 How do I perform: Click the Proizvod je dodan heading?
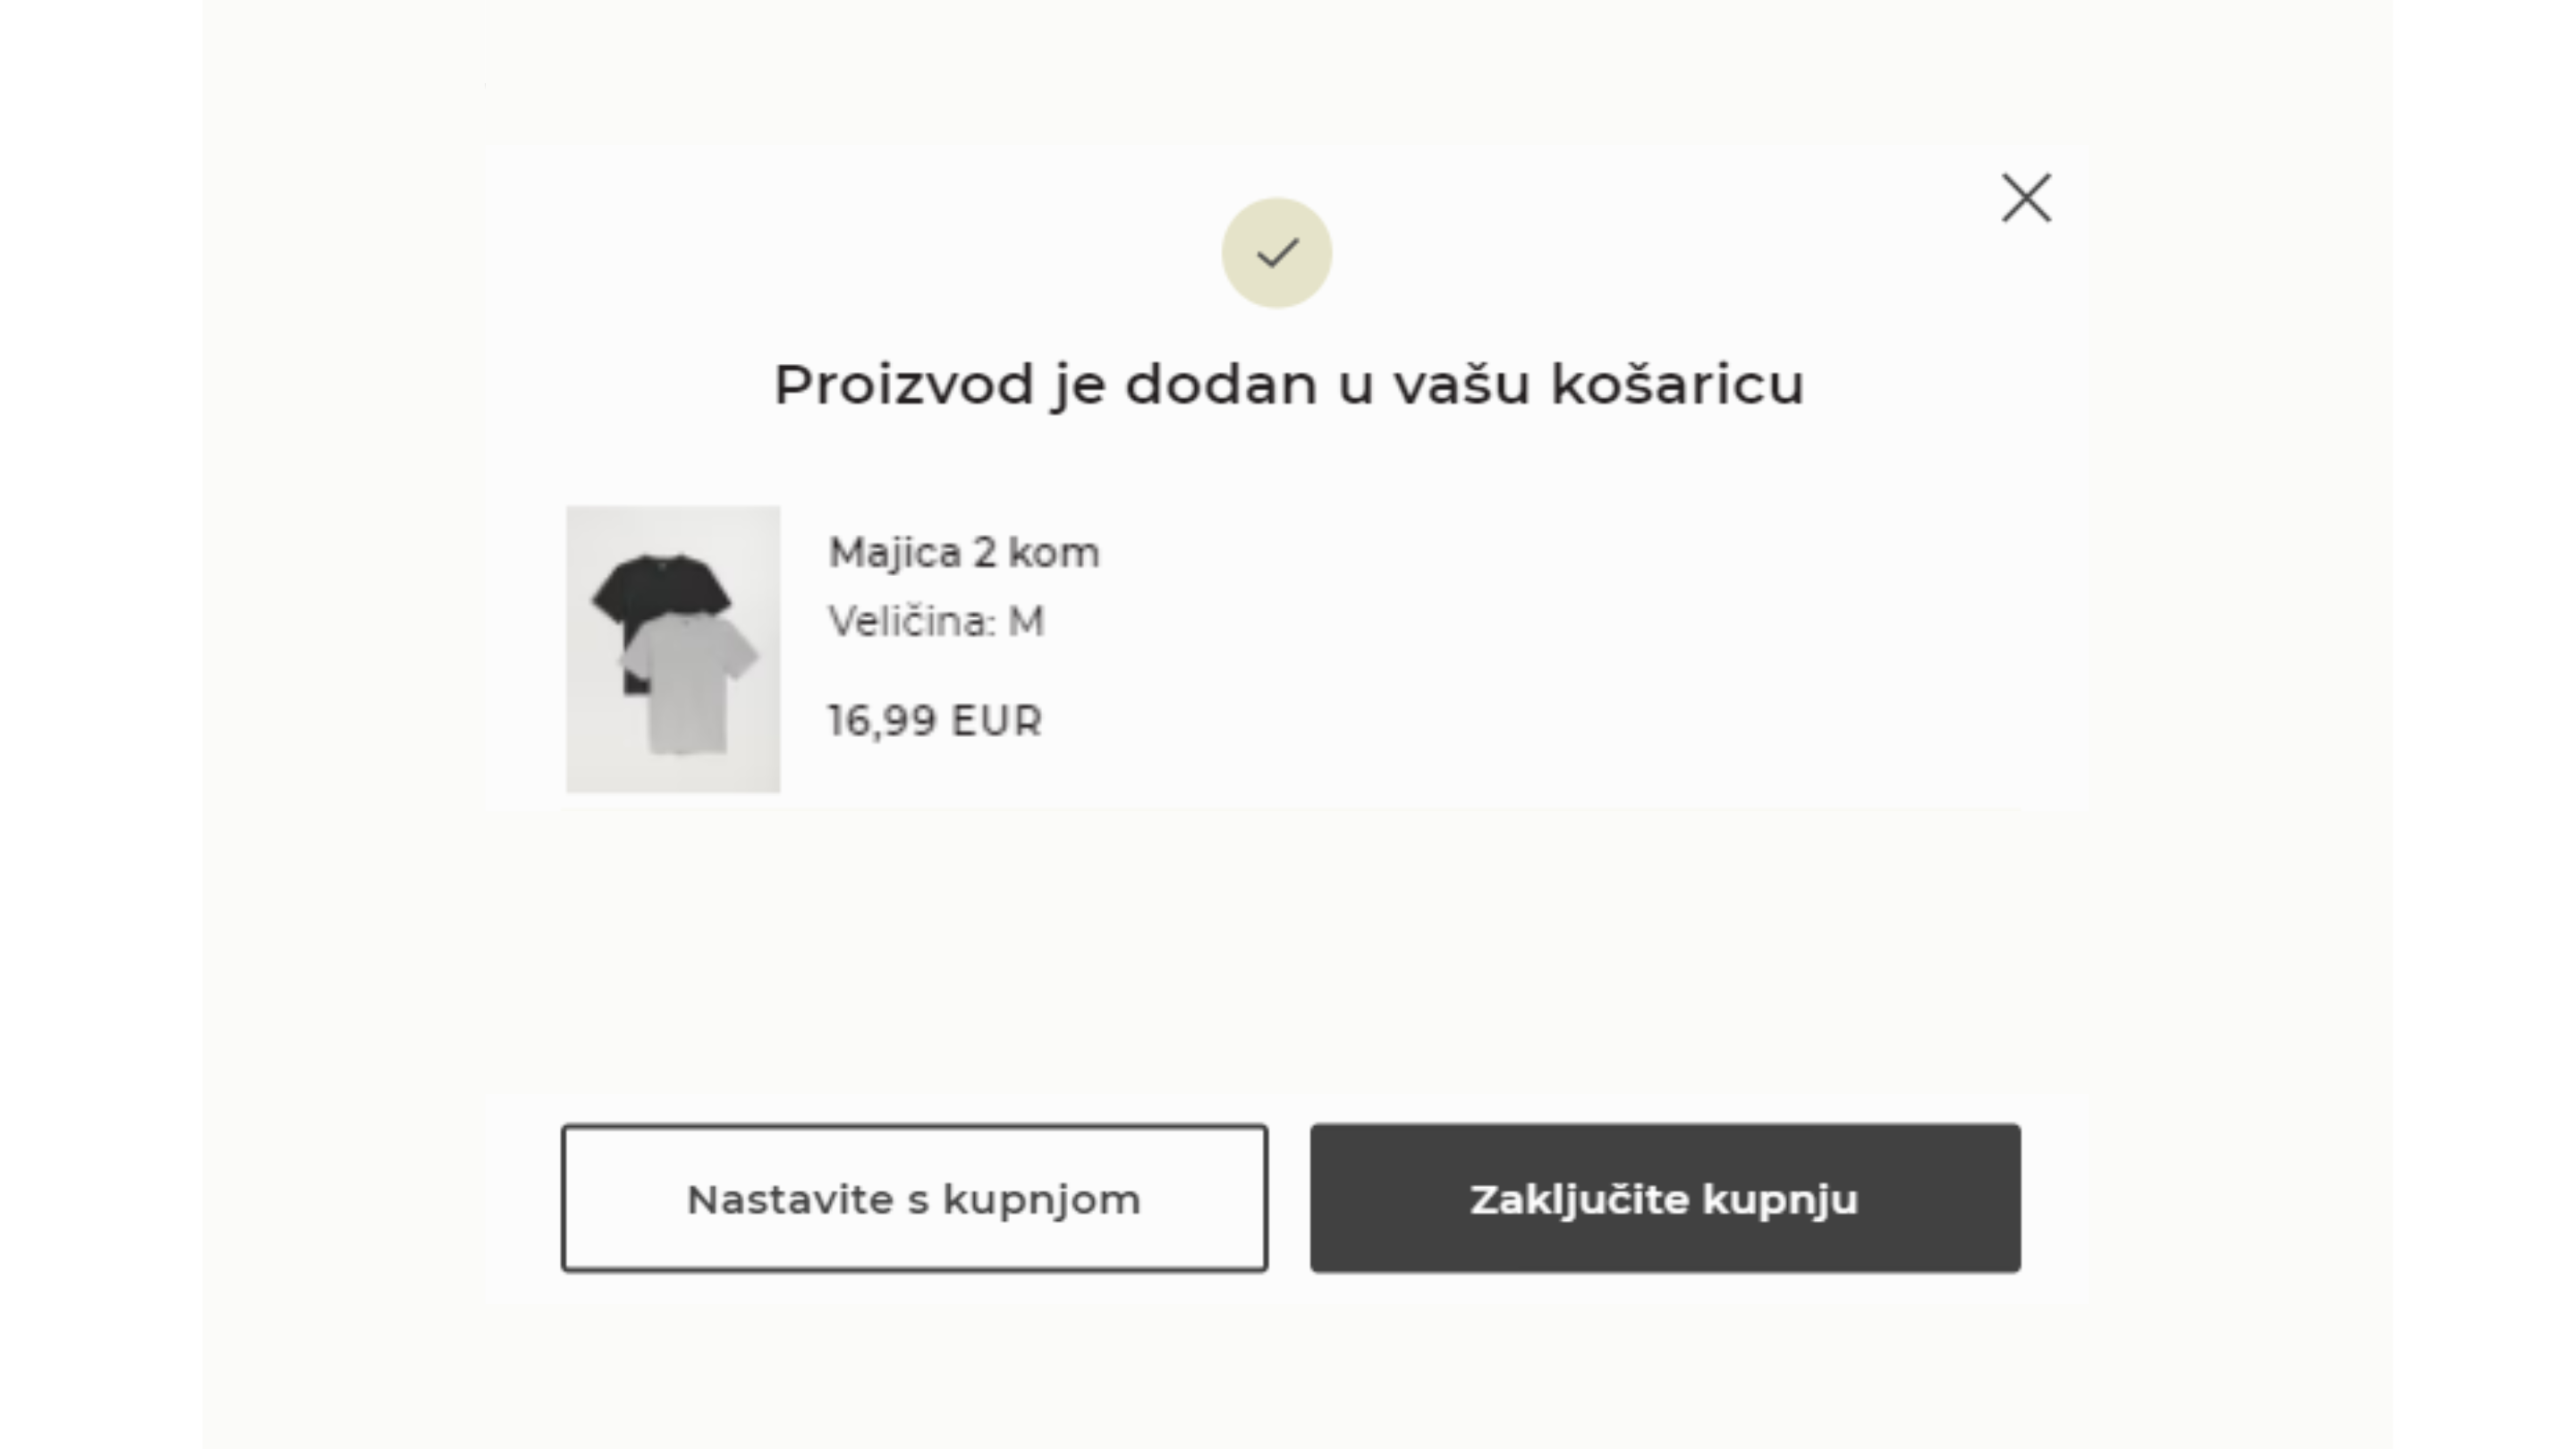coord(1289,385)
